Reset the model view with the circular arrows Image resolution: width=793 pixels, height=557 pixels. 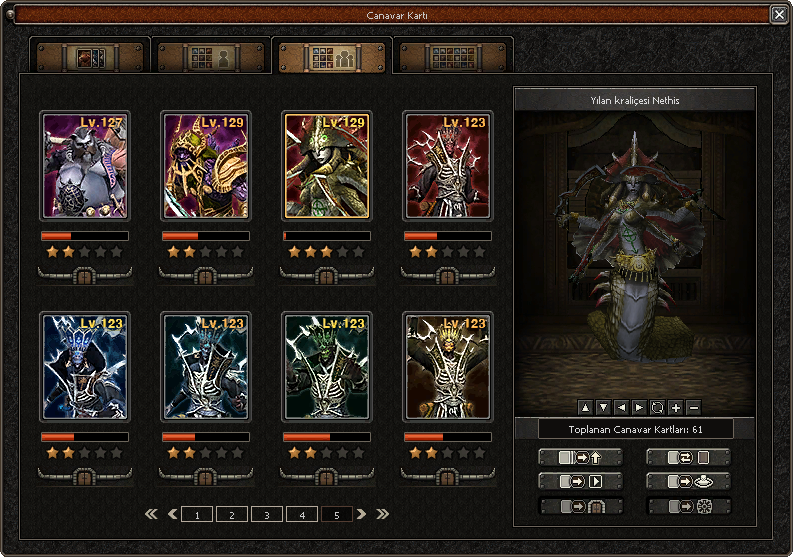[657, 407]
